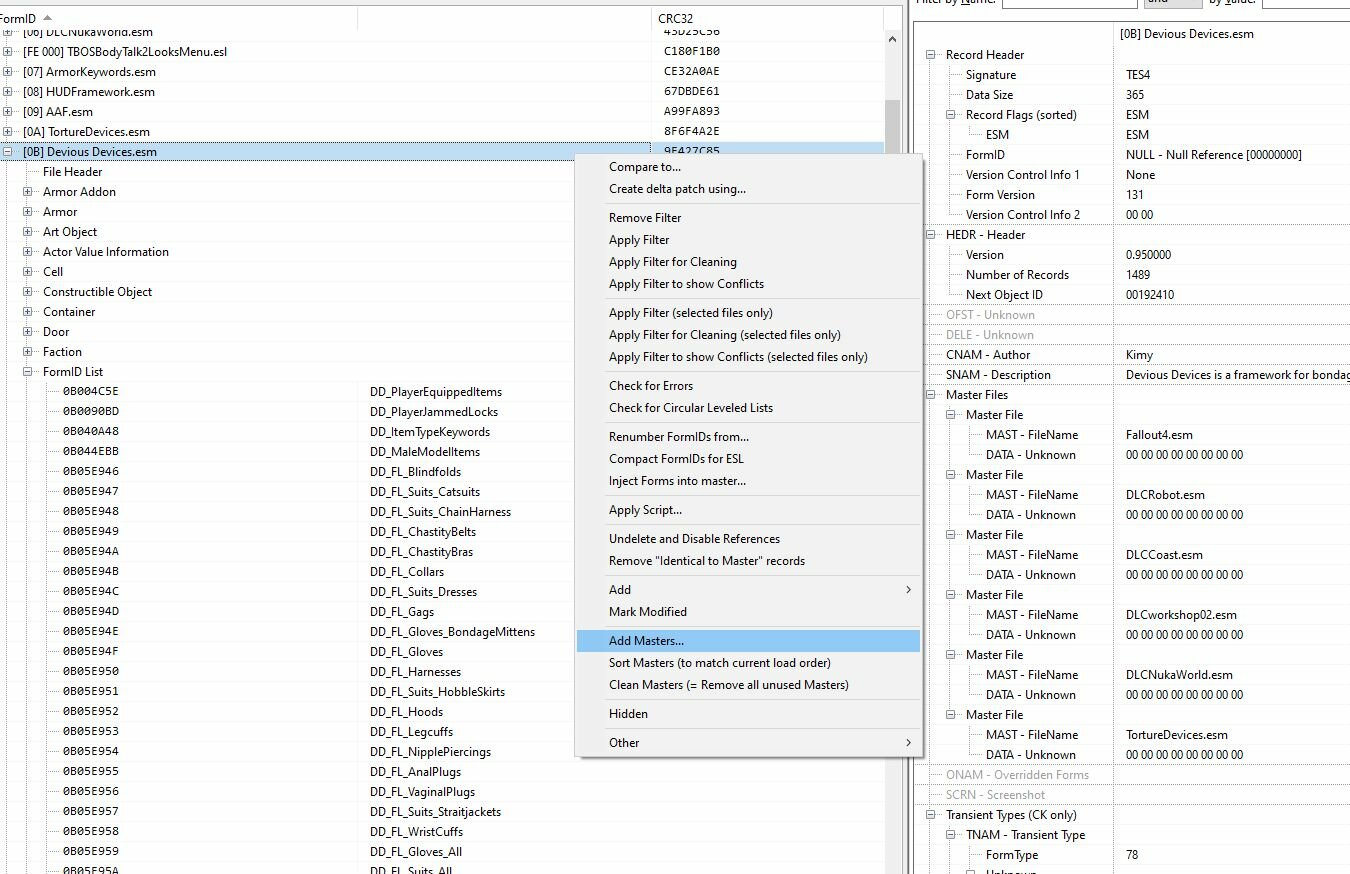Expand the Actor Value Information group
Image resolution: width=1350 pixels, height=874 pixels.
coord(28,252)
